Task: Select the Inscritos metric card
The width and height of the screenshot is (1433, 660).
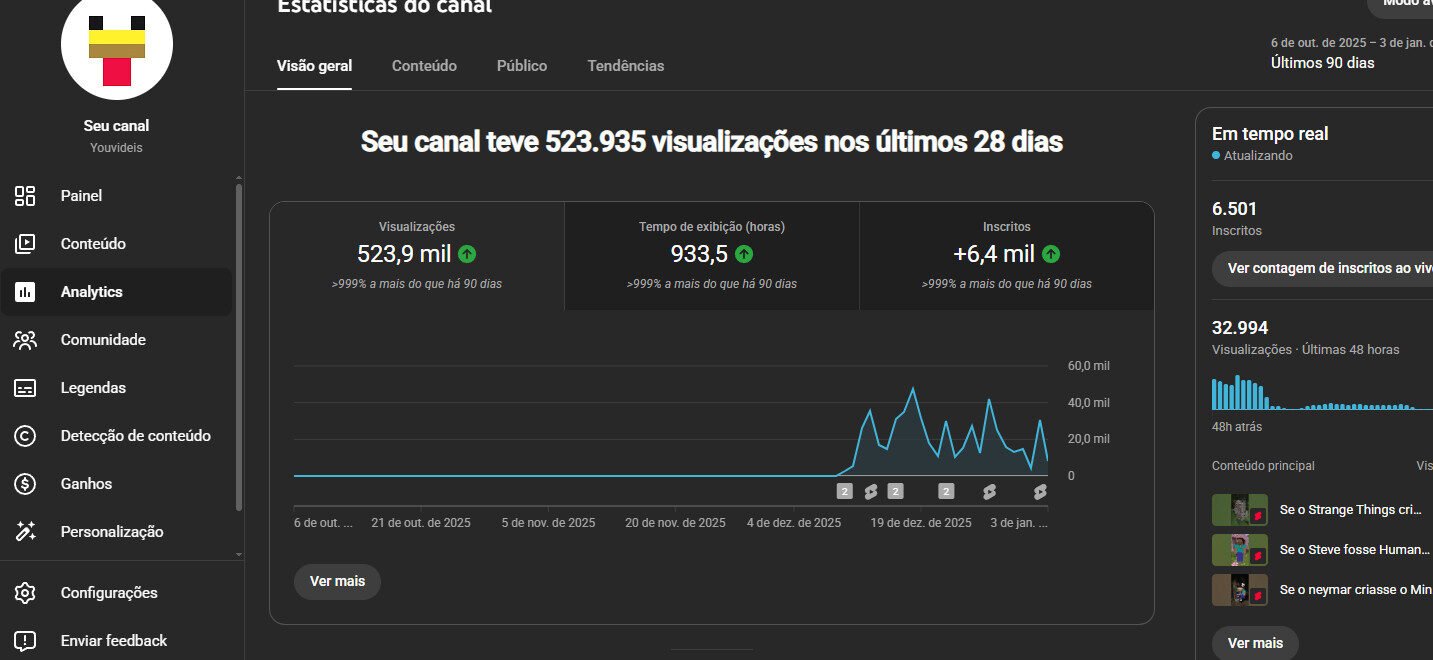Action: click(1004, 255)
